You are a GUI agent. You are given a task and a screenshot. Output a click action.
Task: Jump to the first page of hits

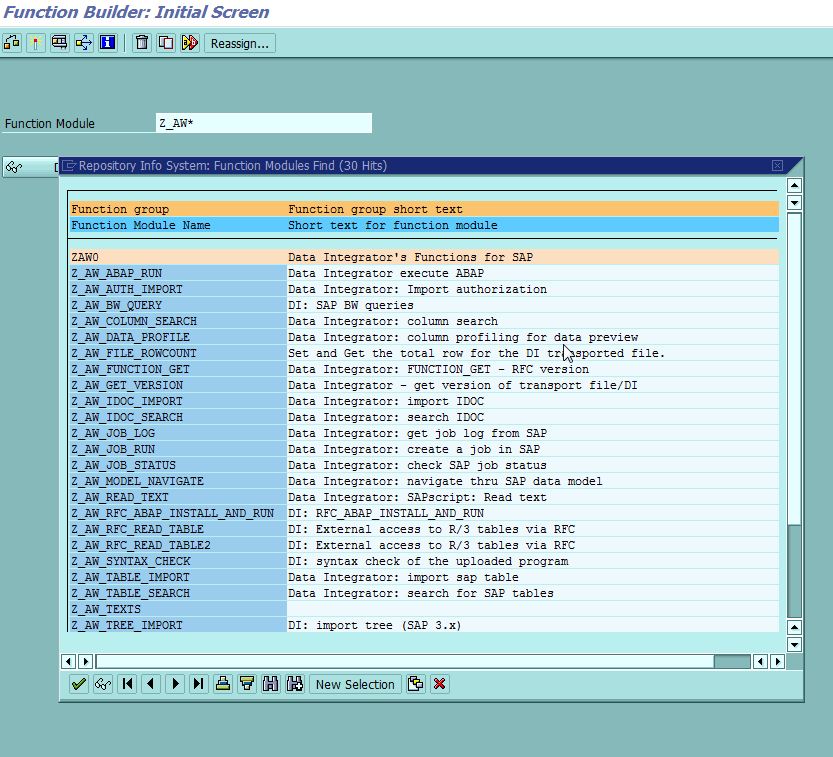[127, 684]
